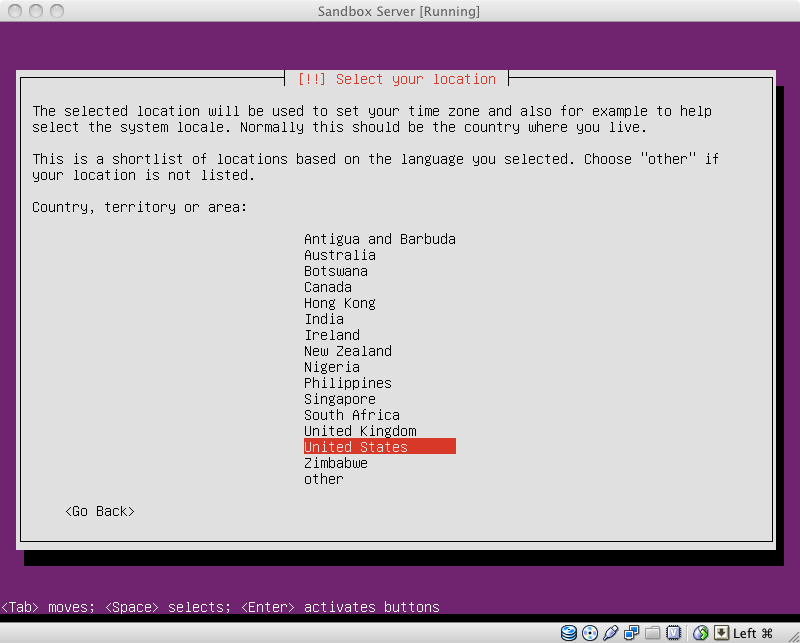Pick New Zealand from the list
800x643 pixels.
[x=380, y=351]
